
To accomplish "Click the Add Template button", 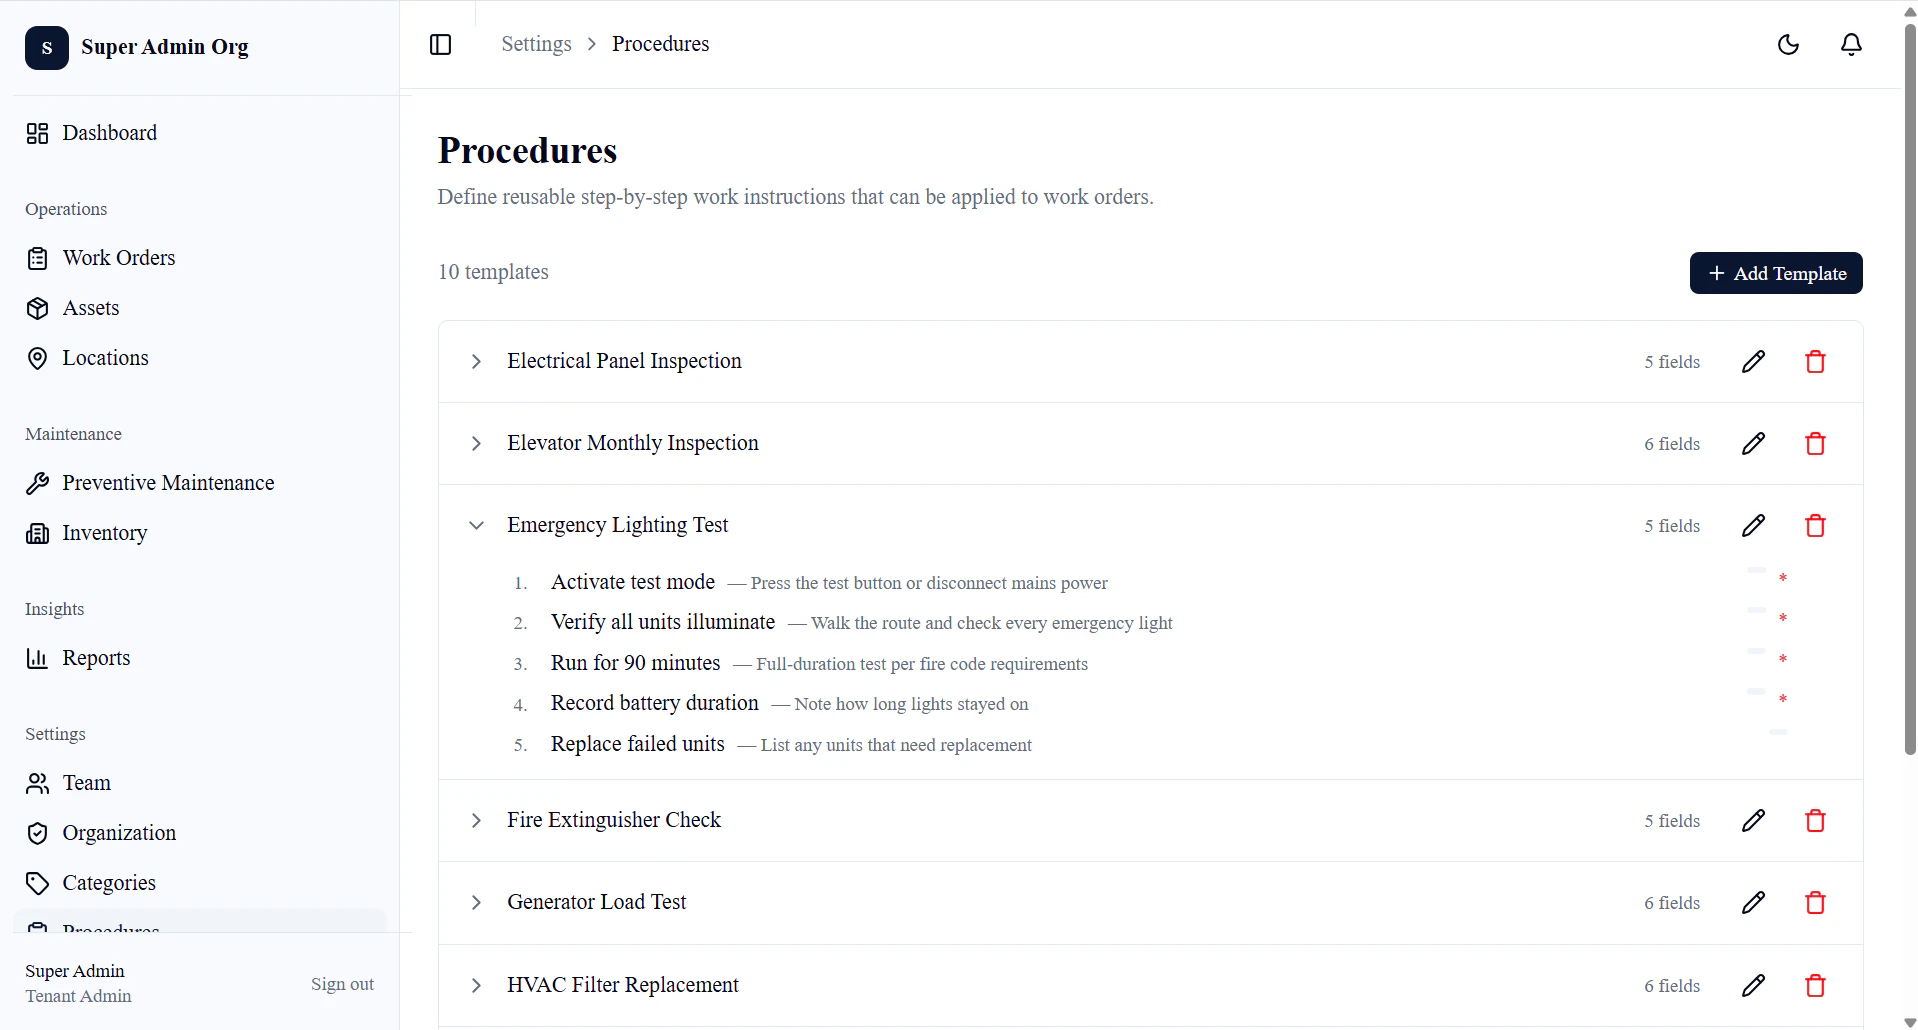I will (x=1776, y=272).
